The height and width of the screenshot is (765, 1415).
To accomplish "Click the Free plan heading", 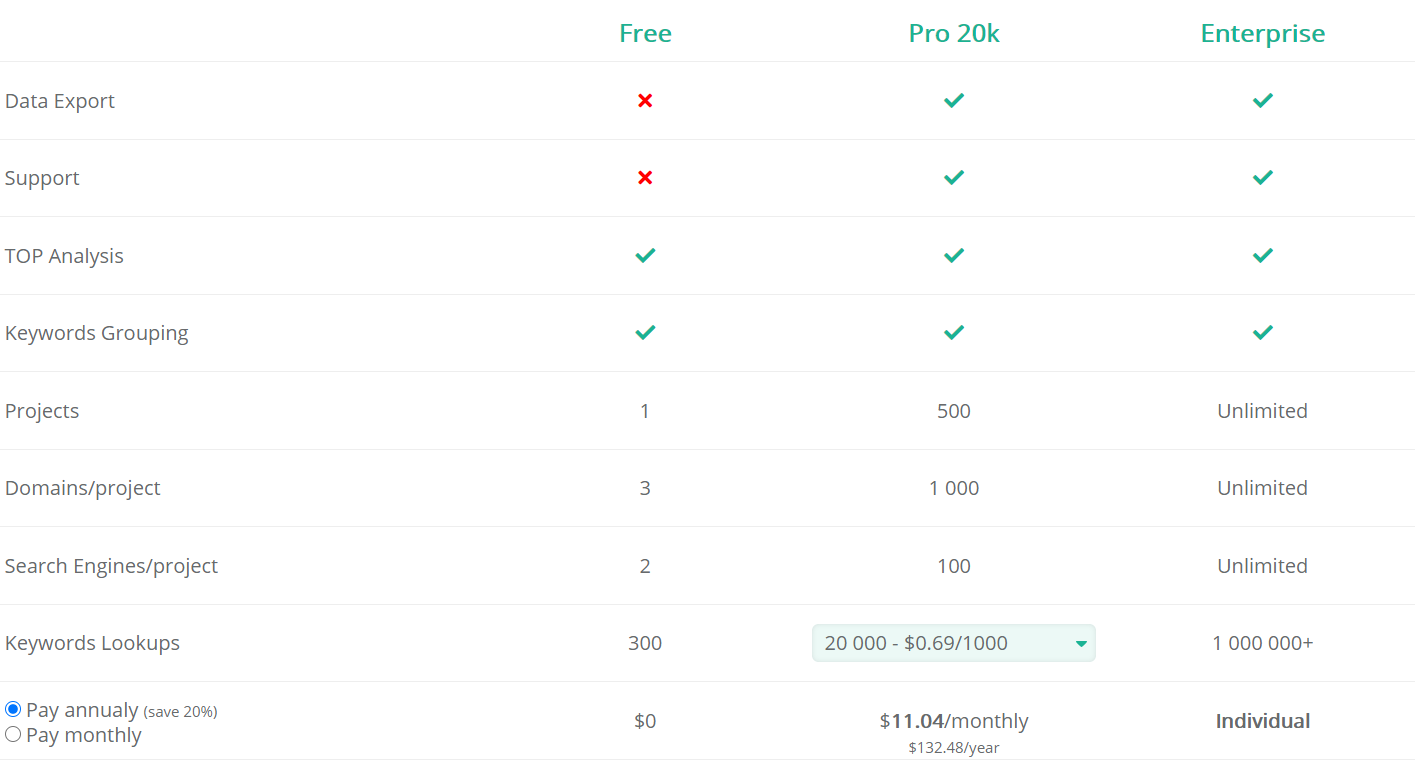I will (645, 33).
